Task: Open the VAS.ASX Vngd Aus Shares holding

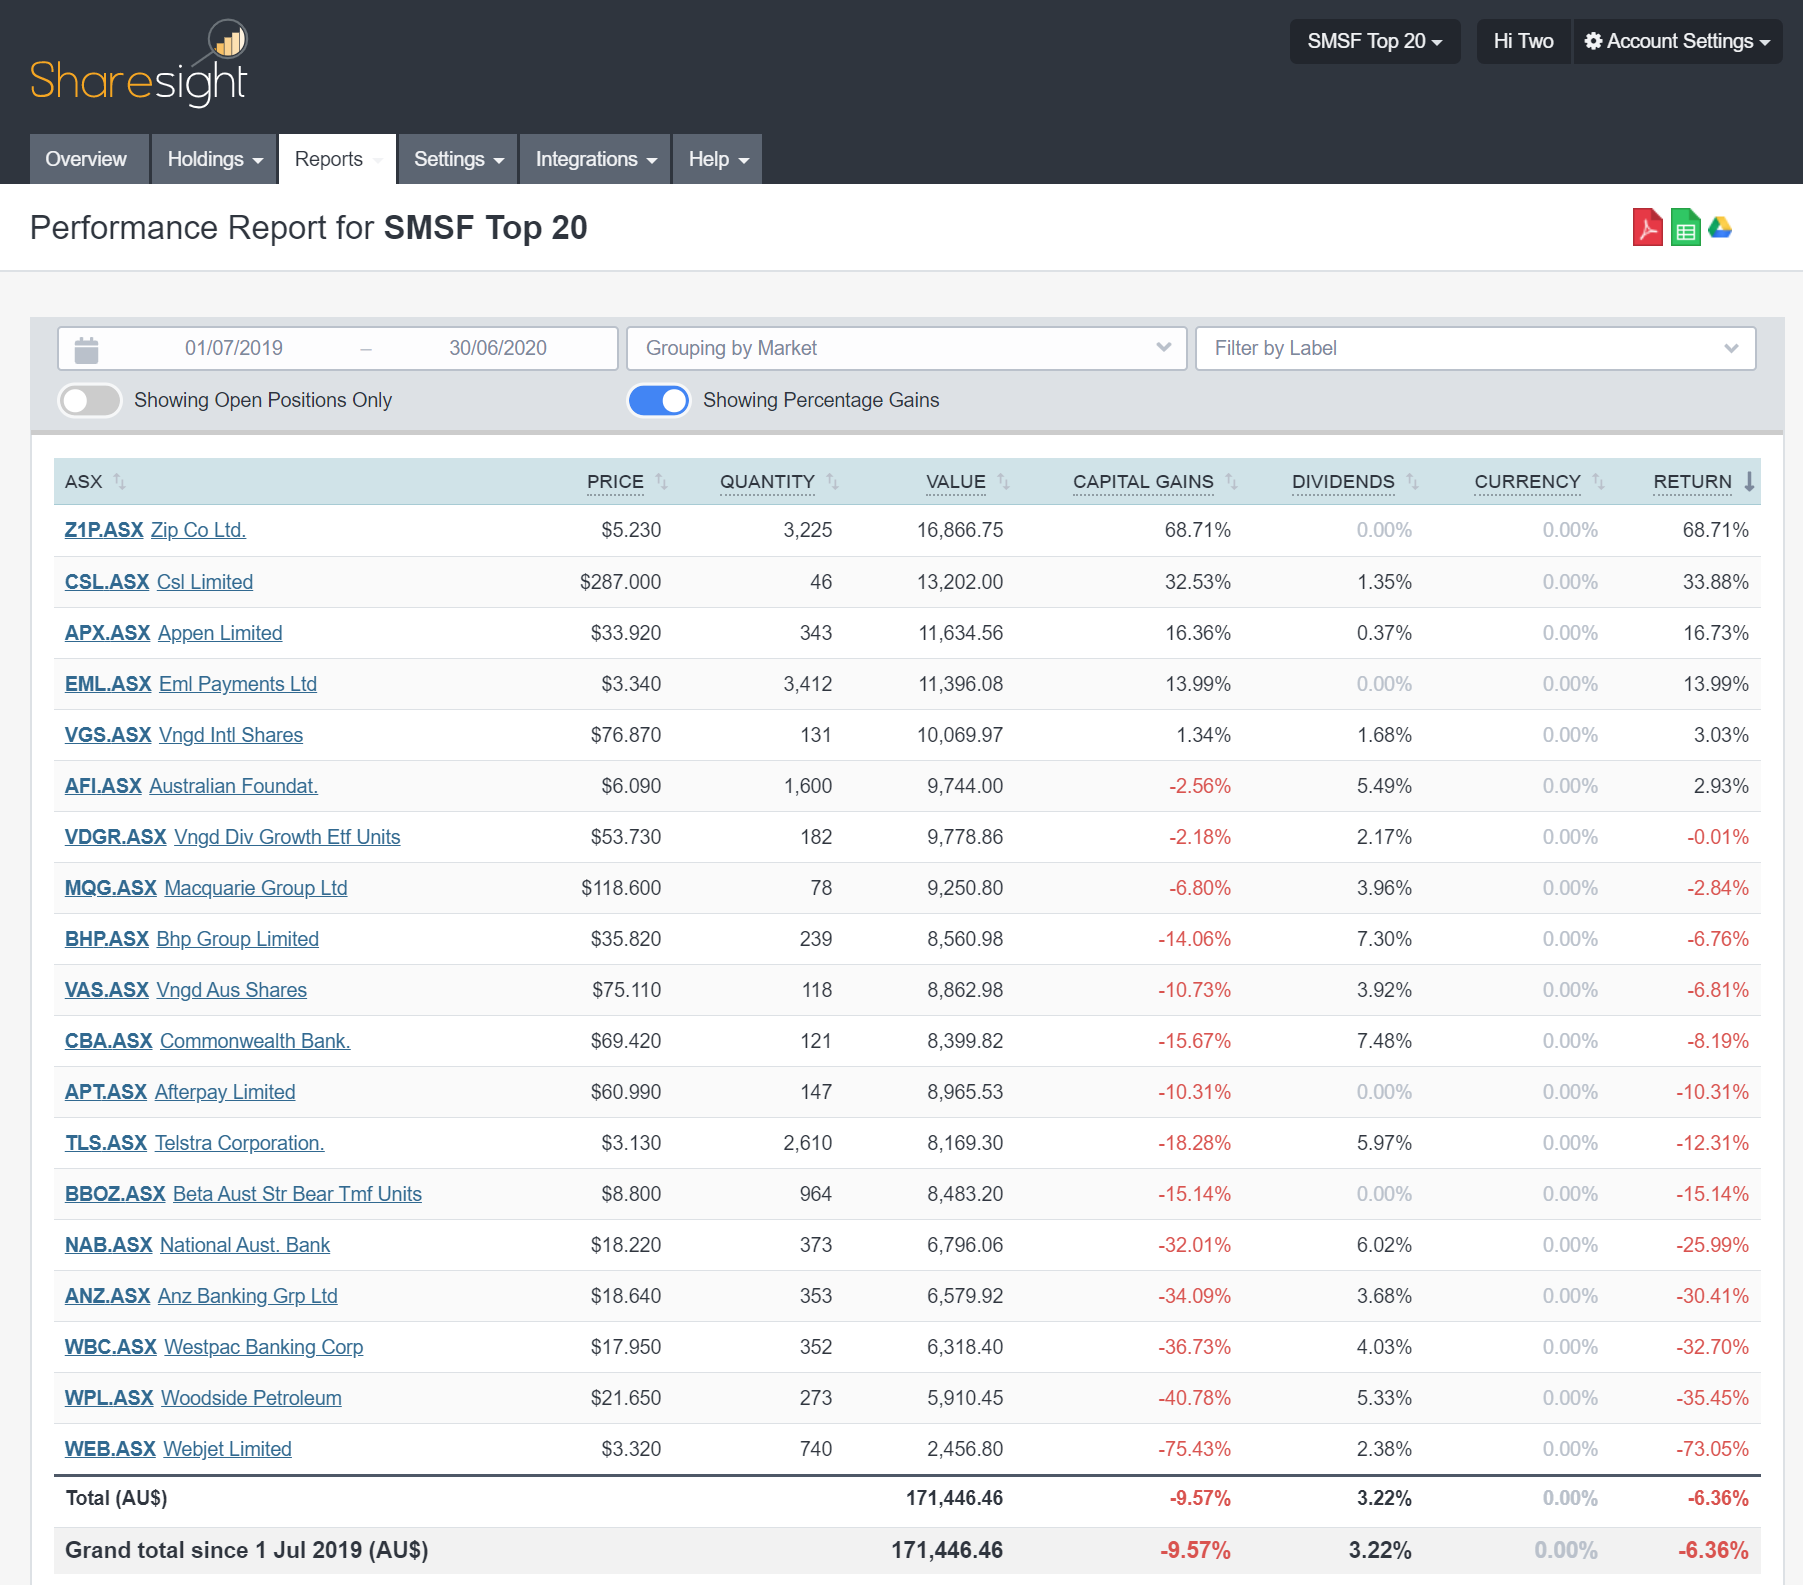Action: click(x=186, y=991)
